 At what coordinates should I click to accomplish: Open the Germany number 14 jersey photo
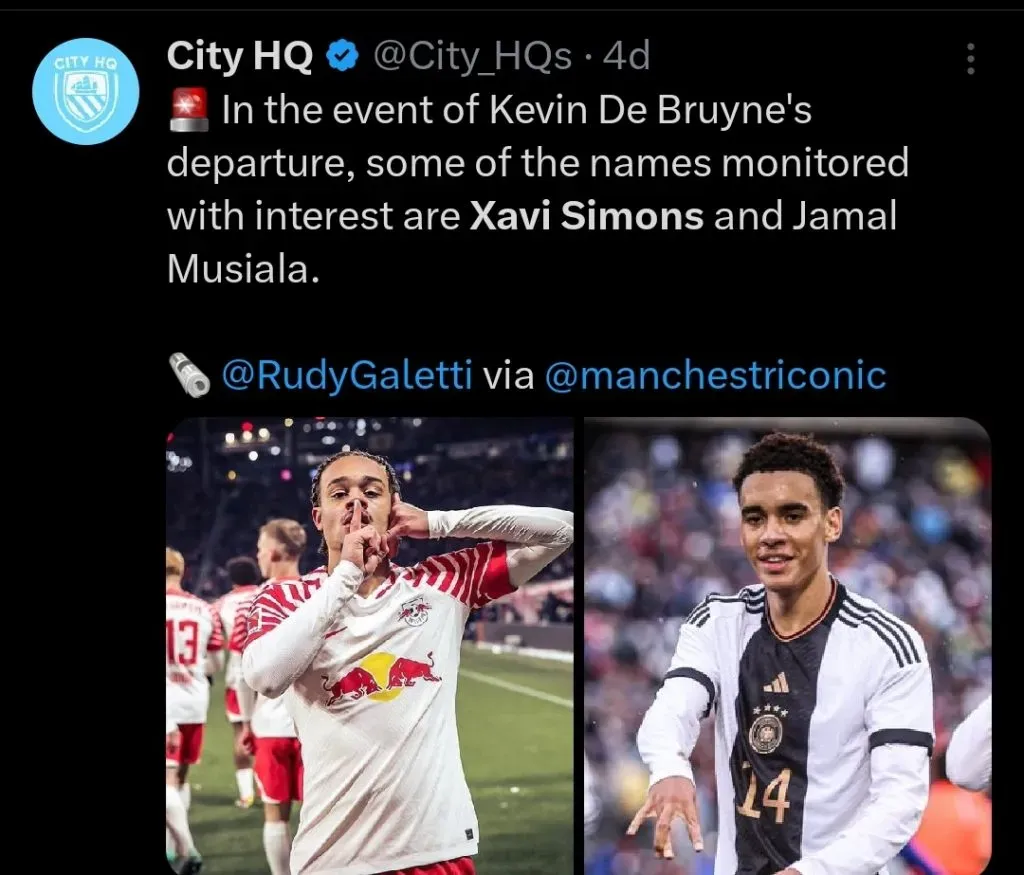(788, 646)
